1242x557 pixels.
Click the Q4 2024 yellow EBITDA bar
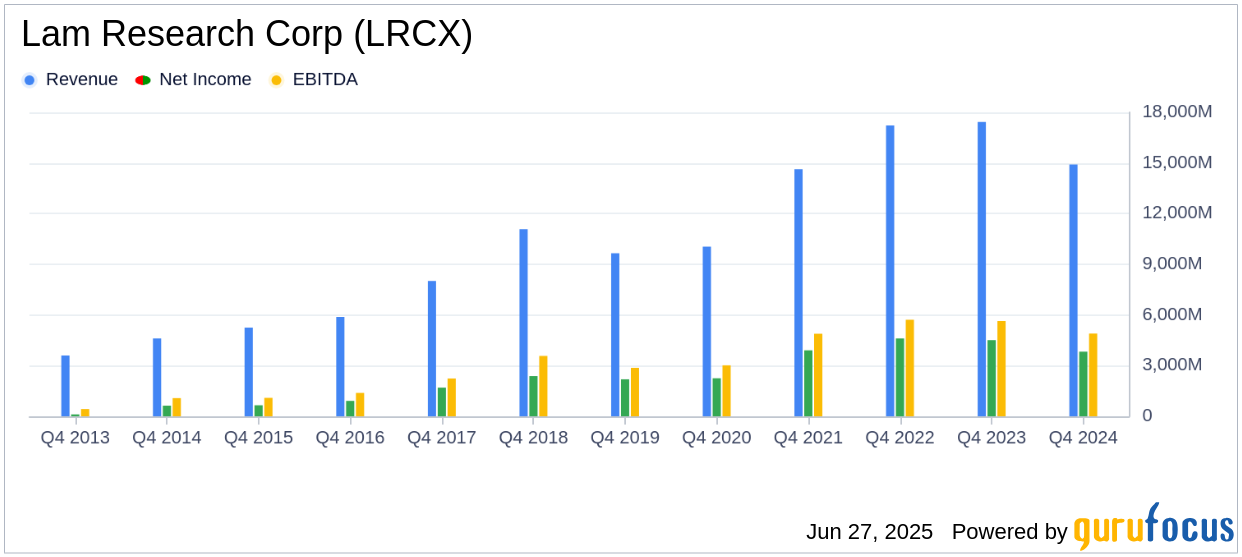[1093, 375]
